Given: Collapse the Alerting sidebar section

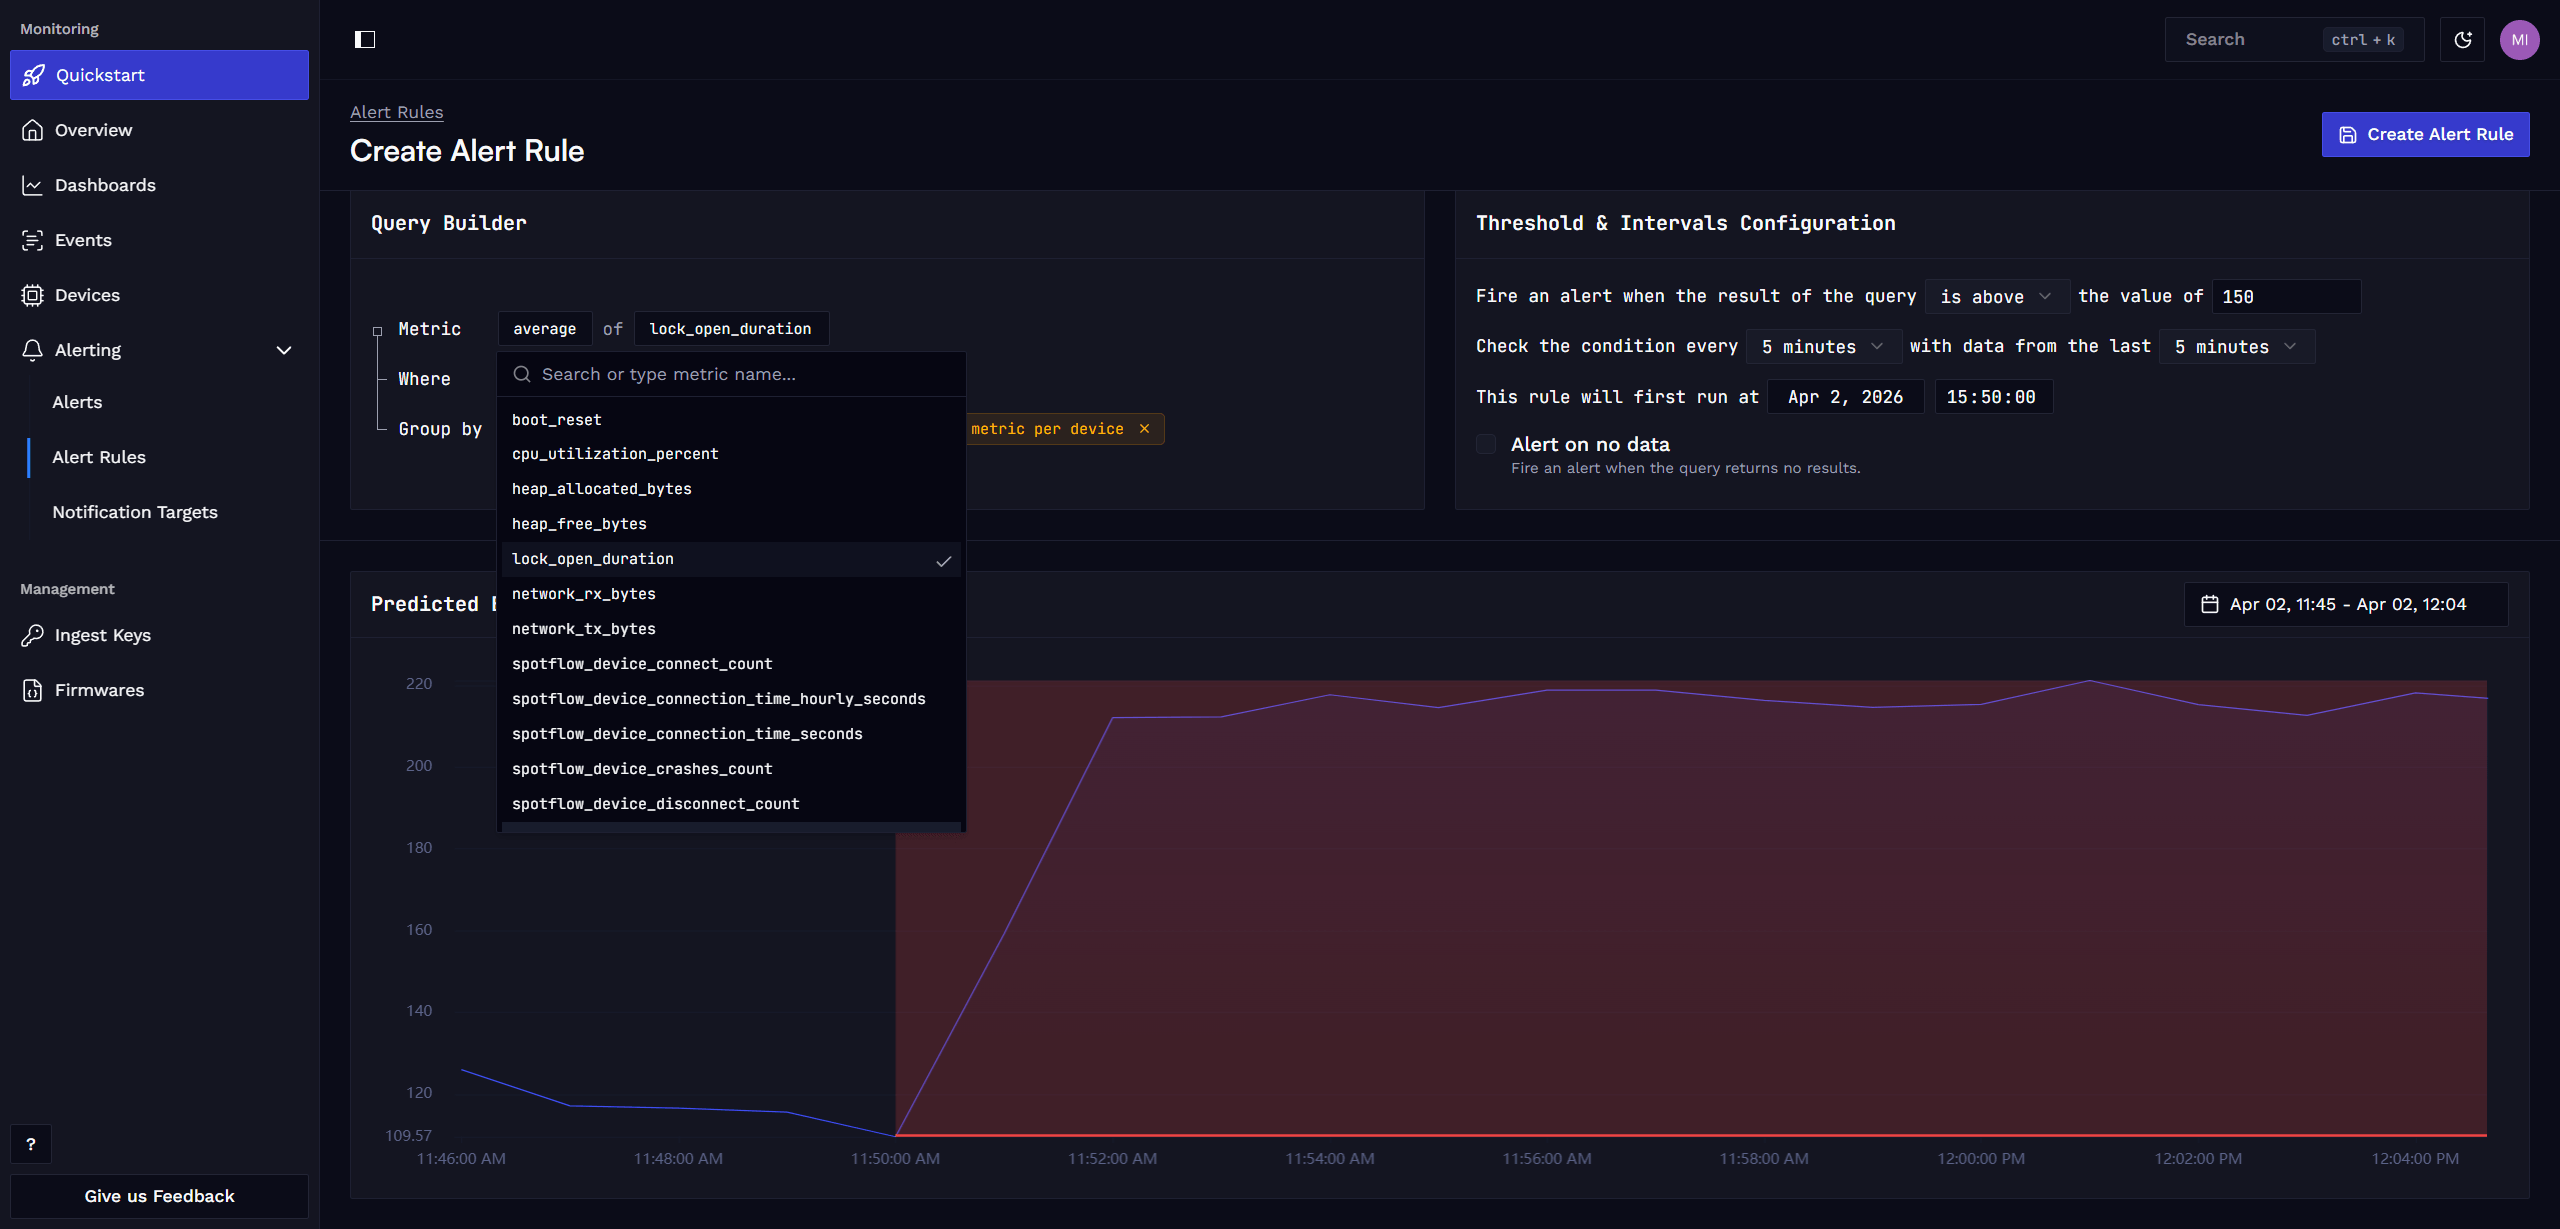Looking at the screenshot, I should coord(284,350).
